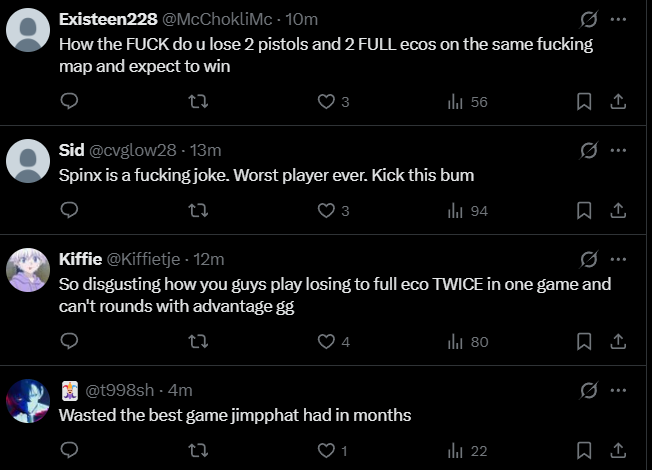This screenshot has height=470, width=652.
Task: Like Existeen228's tweet about pistols
Action: click(326, 101)
